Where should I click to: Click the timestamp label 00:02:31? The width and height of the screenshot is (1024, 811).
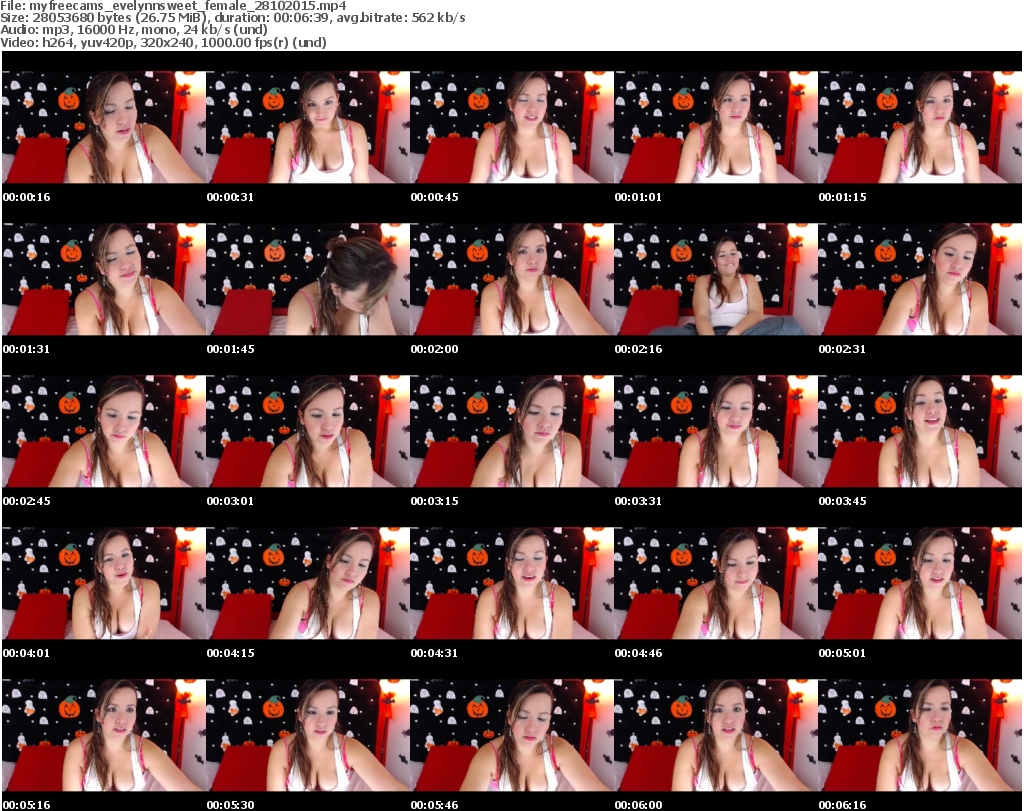pos(842,349)
